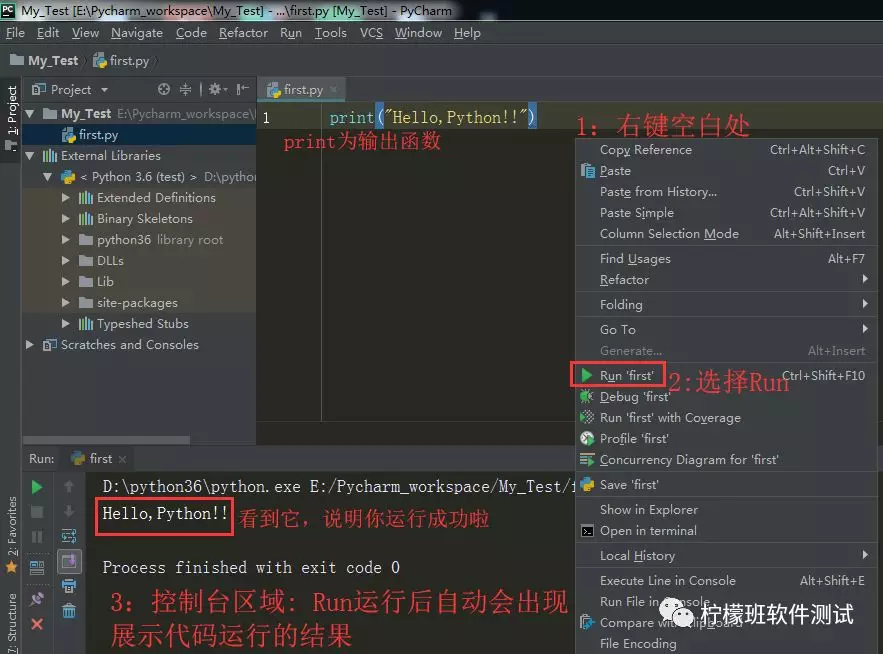Click the green Rerun button in Run panel
This screenshot has width=883, height=654.
point(37,487)
